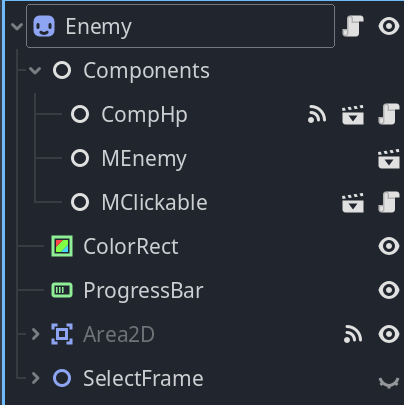The height and width of the screenshot is (405, 404).
Task: Toggle visibility of the Enemy node
Action: [x=389, y=26]
